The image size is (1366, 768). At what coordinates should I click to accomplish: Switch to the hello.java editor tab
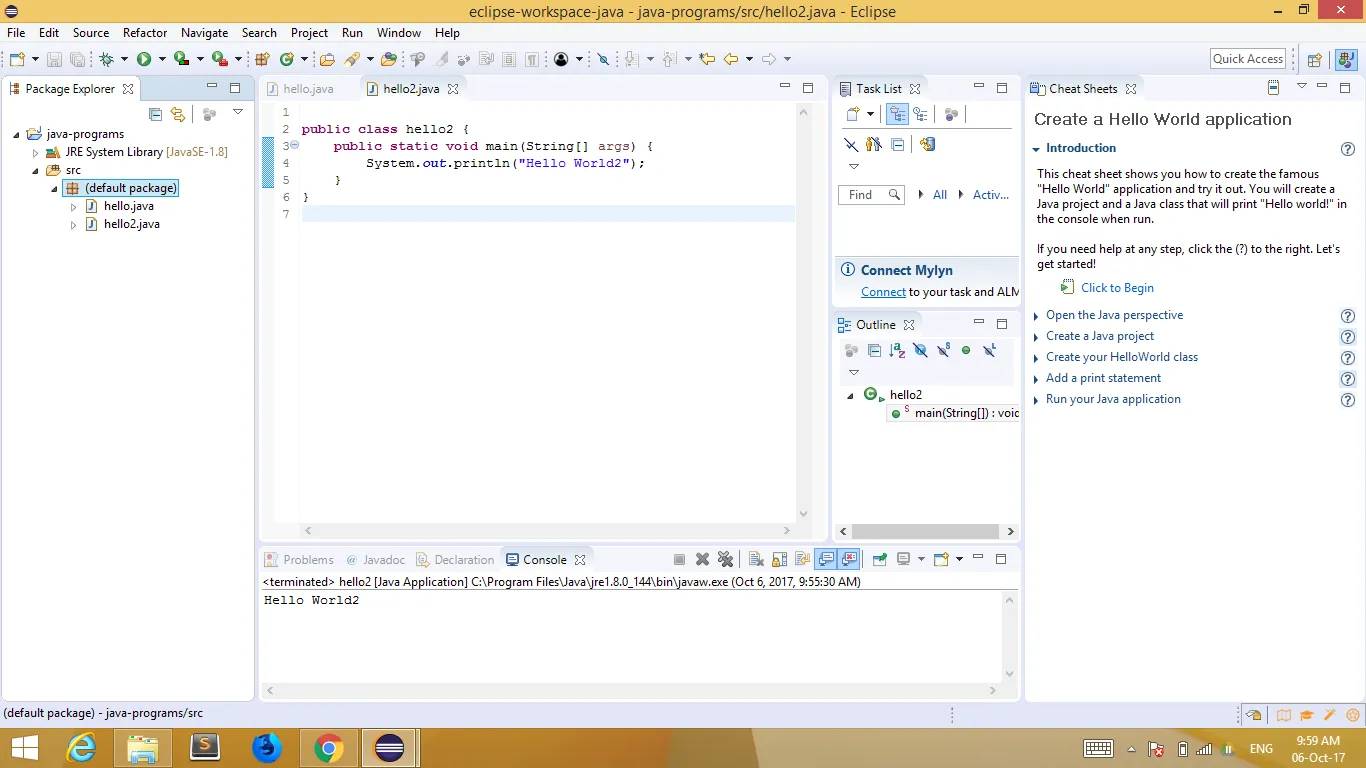(308, 89)
